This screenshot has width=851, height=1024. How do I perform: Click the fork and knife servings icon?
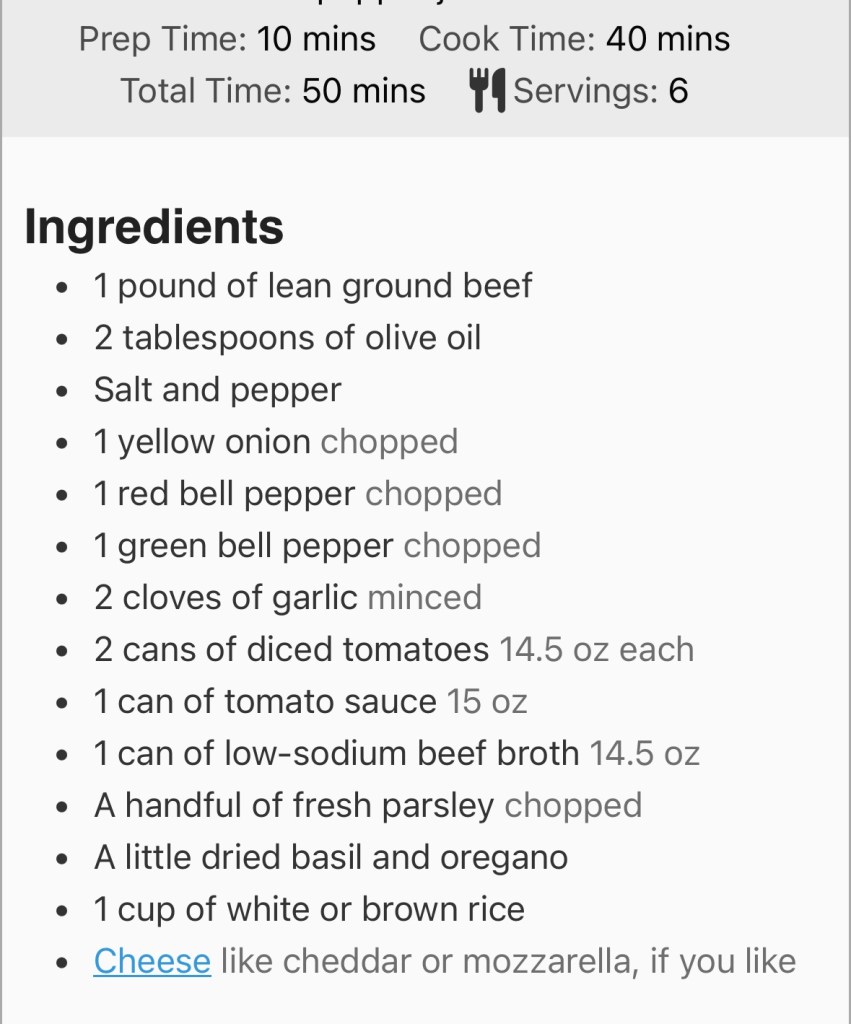[x=487, y=91]
